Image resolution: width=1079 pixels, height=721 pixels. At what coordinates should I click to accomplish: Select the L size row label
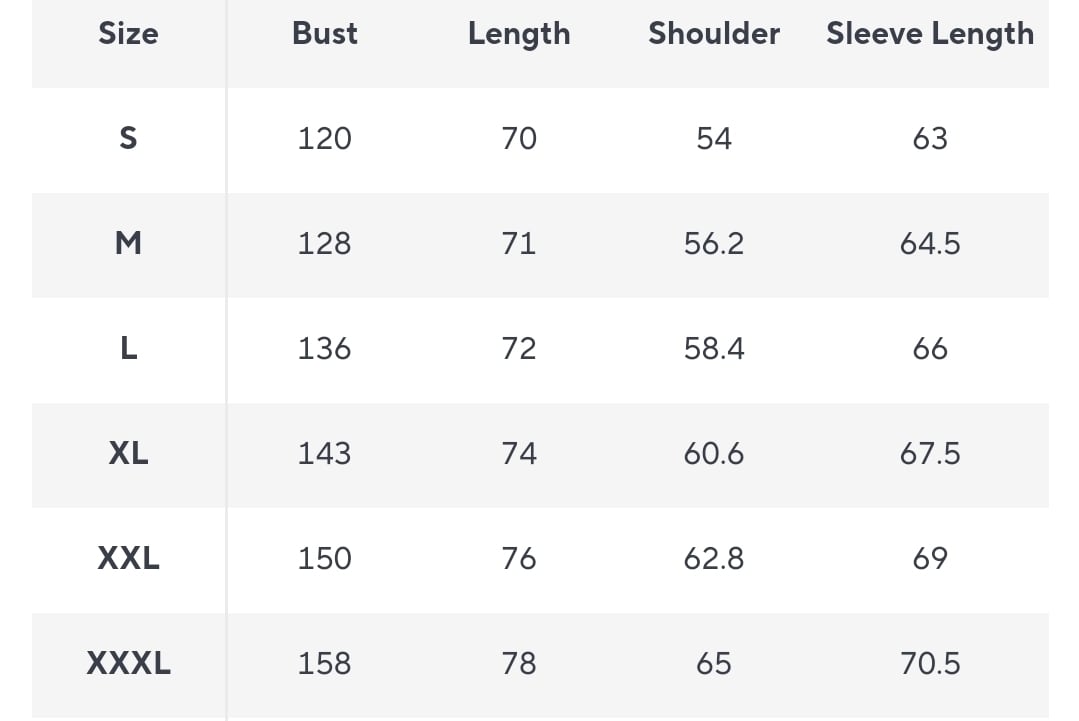128,348
